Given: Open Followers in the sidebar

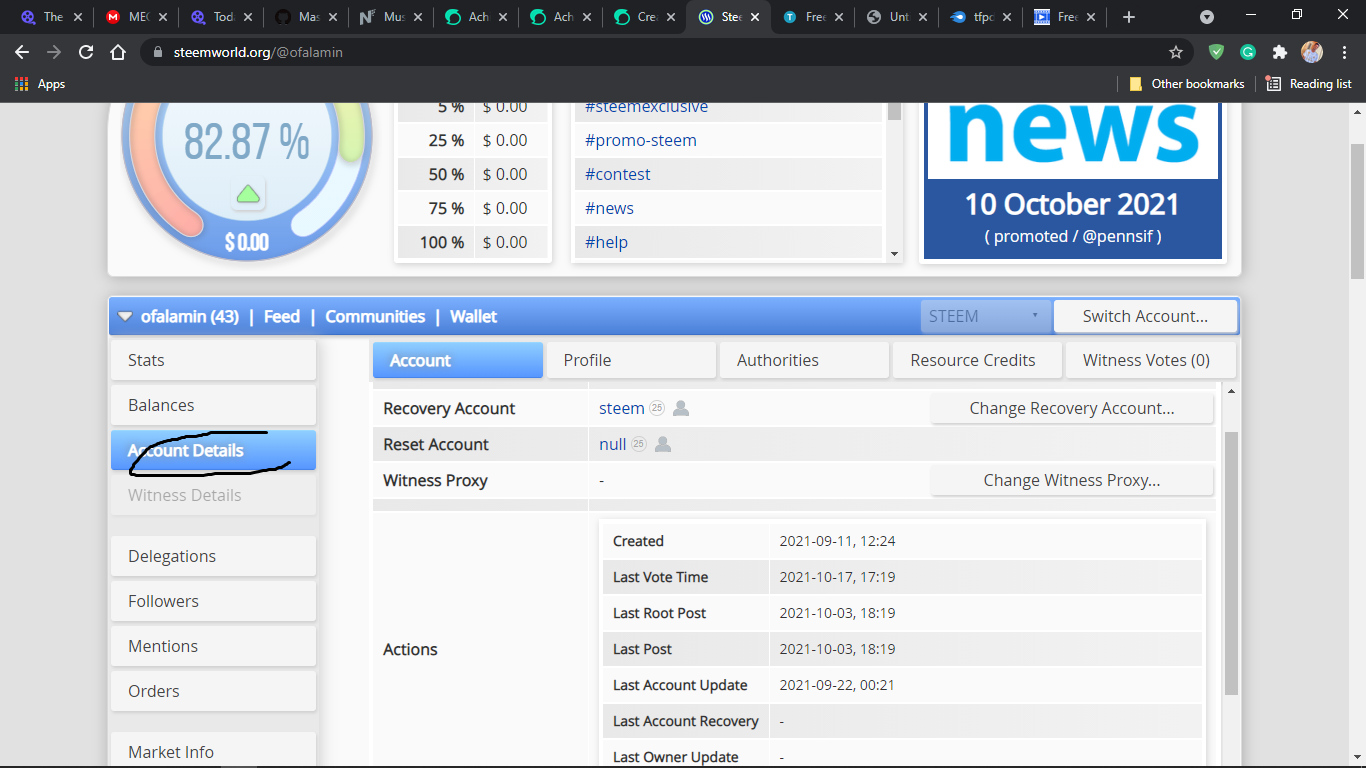Looking at the screenshot, I should coord(213,601).
